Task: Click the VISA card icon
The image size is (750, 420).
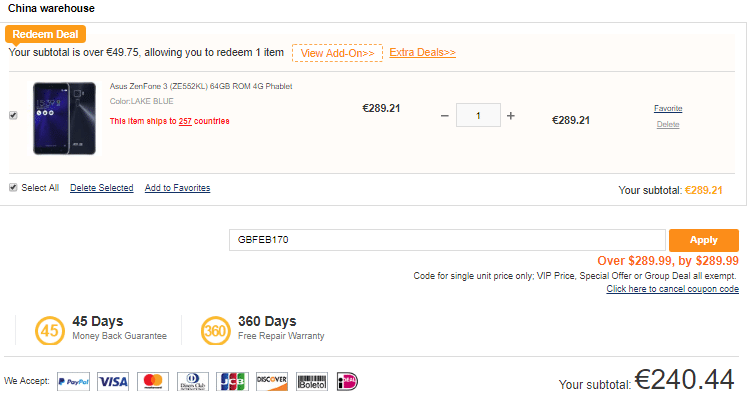Action: (x=113, y=381)
